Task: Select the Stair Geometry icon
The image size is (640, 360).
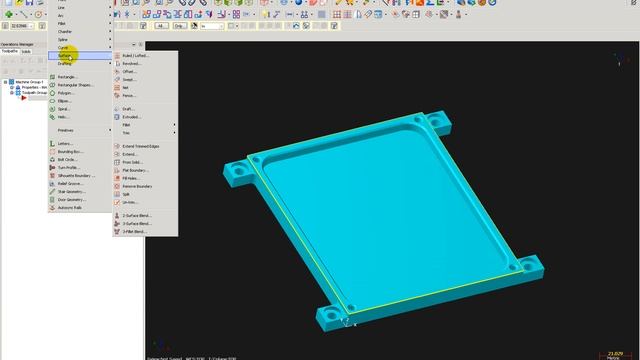Action: point(52,191)
